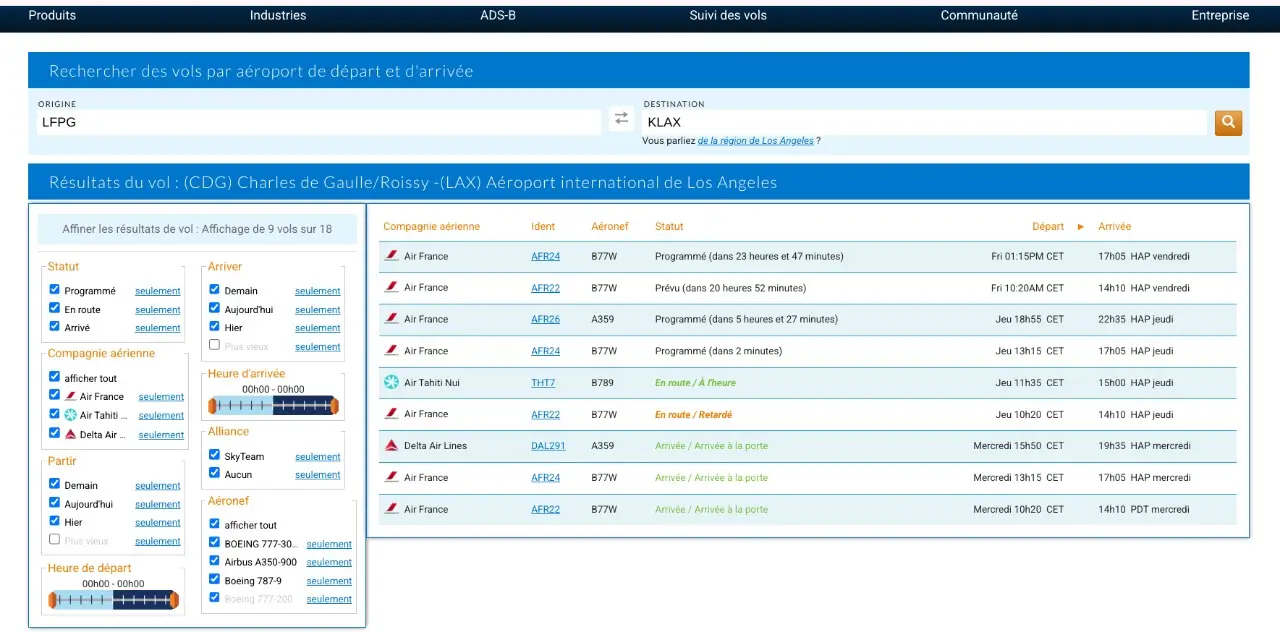The image size is (1280, 632).
Task: Toggle Hier checkbox under Arriver
Action: [214, 326]
